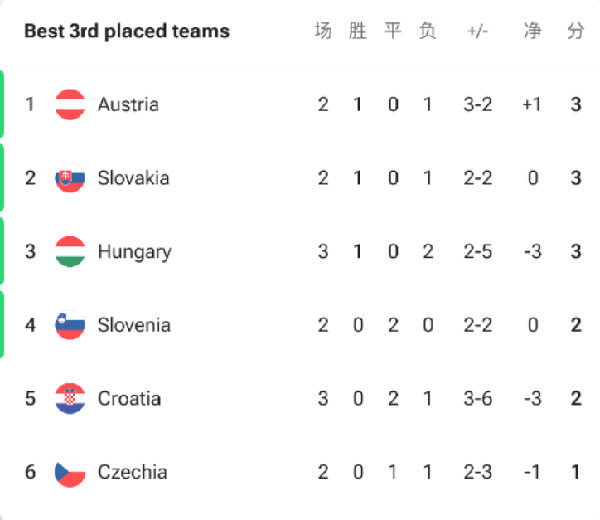Click the Slovenia flag icon
Image resolution: width=600 pixels, height=520 pixels.
[70, 325]
